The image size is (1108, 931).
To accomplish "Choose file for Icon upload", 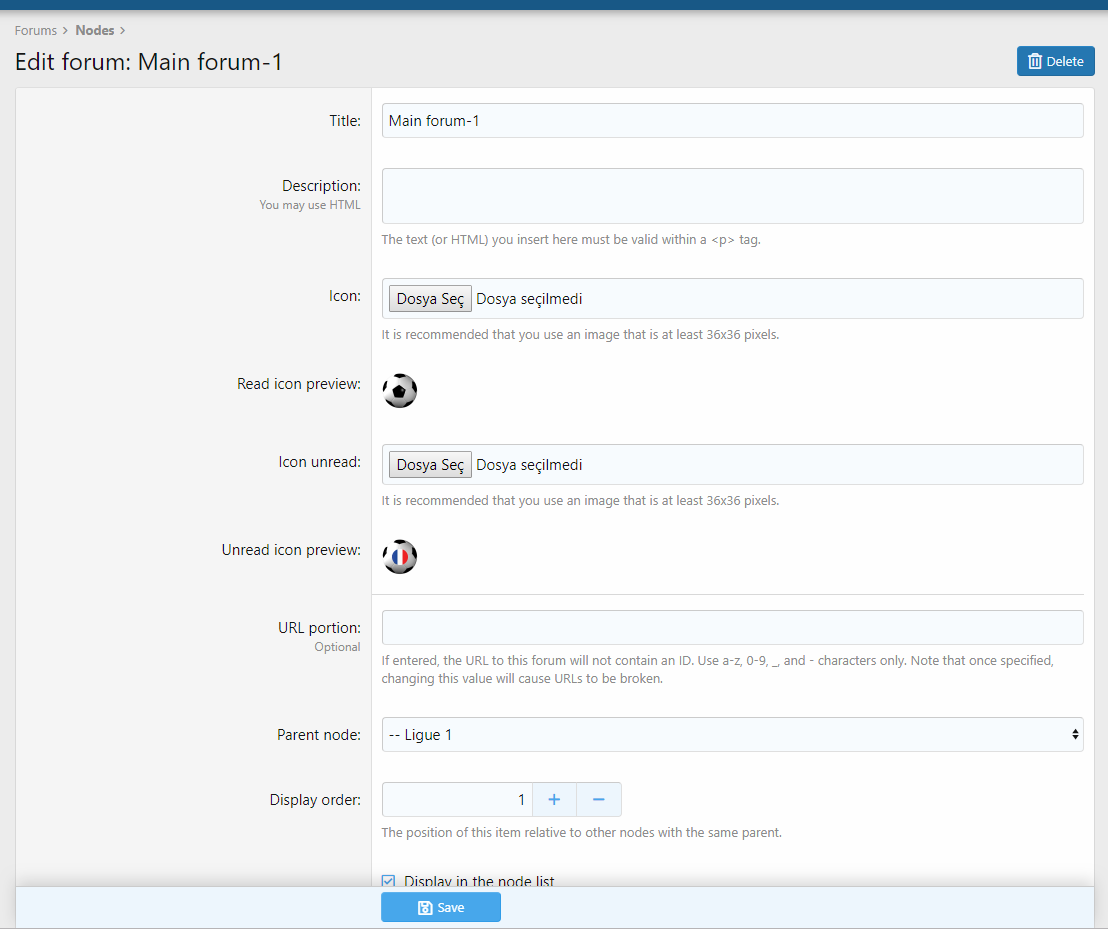I will click(x=430, y=299).
